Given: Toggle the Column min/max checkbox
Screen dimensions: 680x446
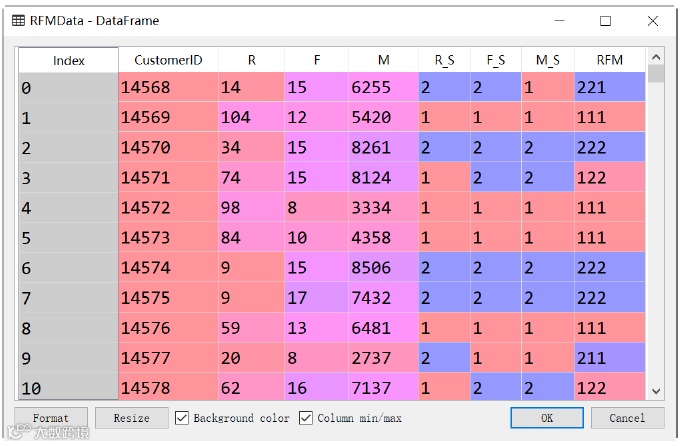Looking at the screenshot, I should pos(306,418).
